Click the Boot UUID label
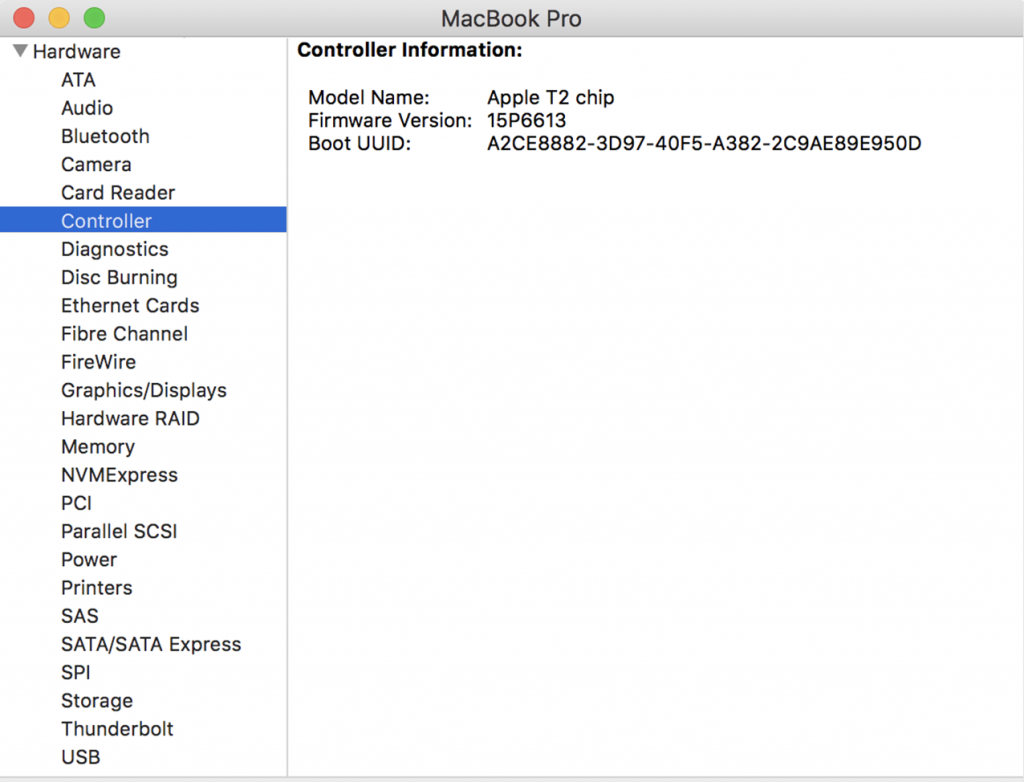The height and width of the screenshot is (782, 1024). click(x=360, y=143)
